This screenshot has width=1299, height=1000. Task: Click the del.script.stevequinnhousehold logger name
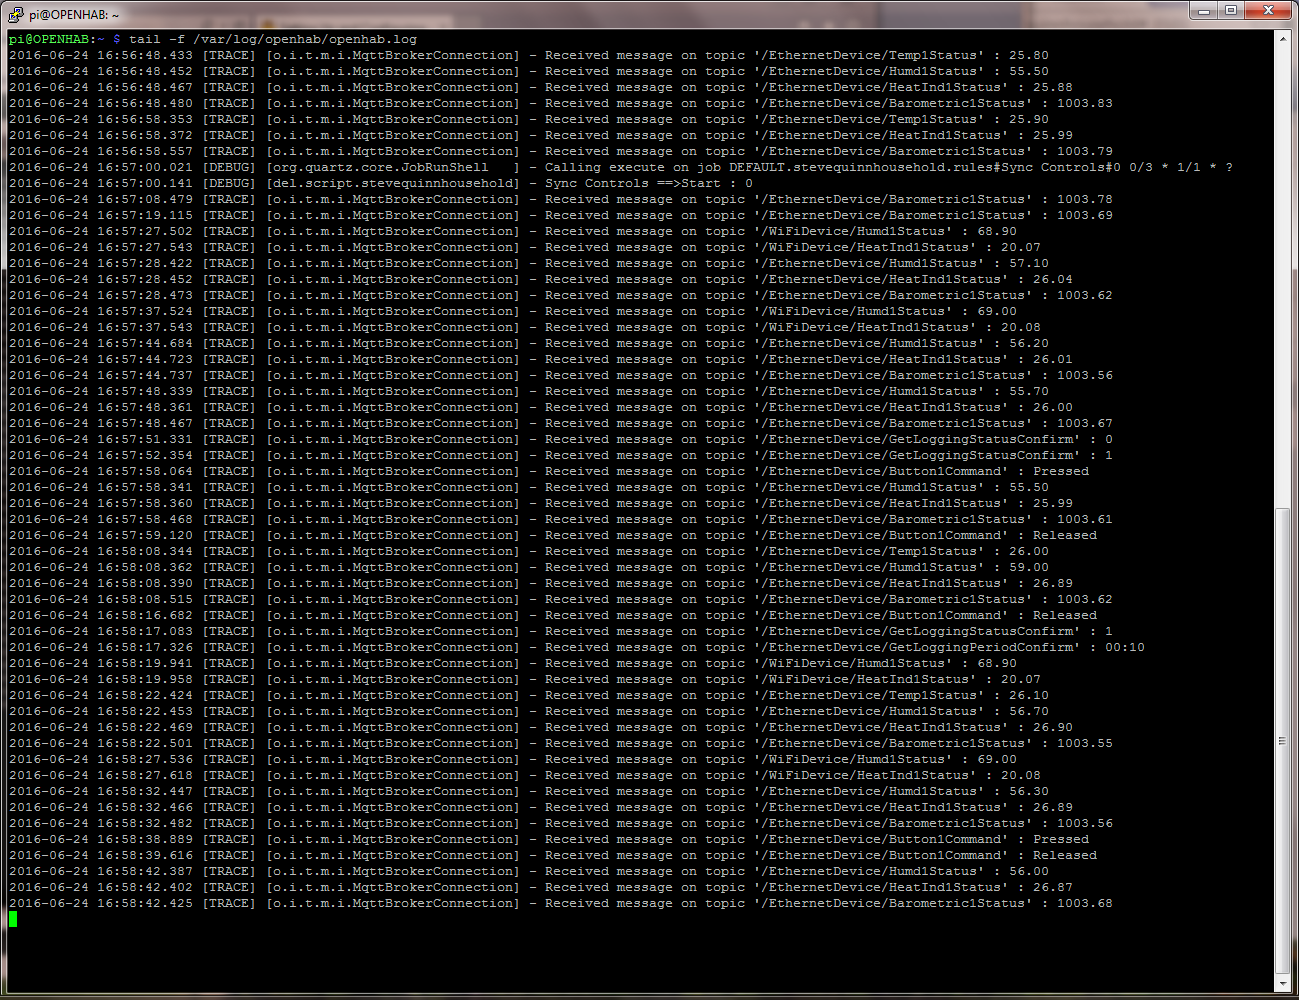pyautogui.click(x=393, y=183)
